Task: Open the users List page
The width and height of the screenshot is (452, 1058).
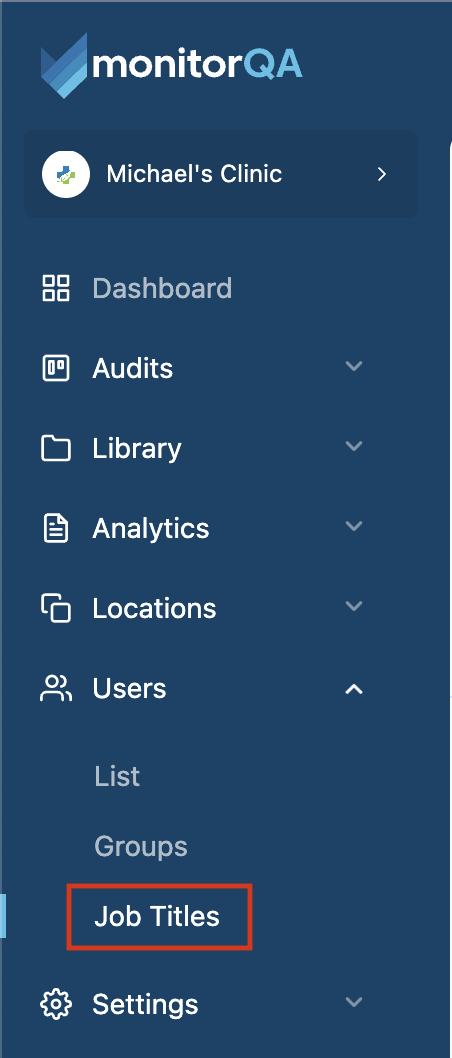Action: coord(117,777)
